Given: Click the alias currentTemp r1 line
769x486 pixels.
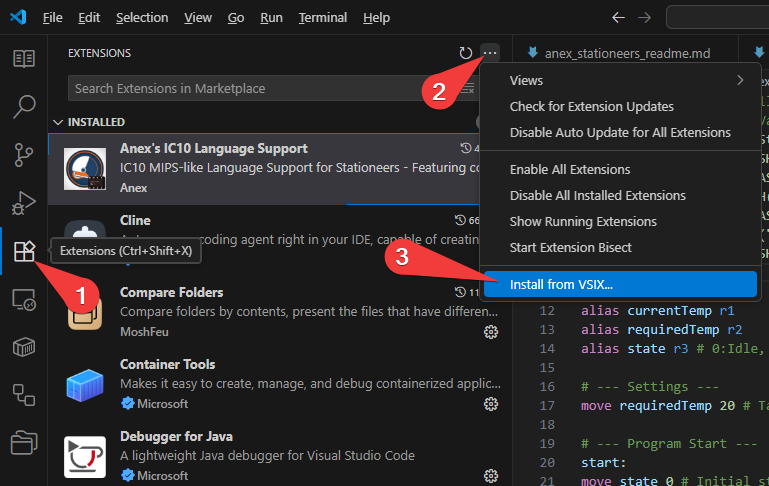Looking at the screenshot, I should pos(658,310).
